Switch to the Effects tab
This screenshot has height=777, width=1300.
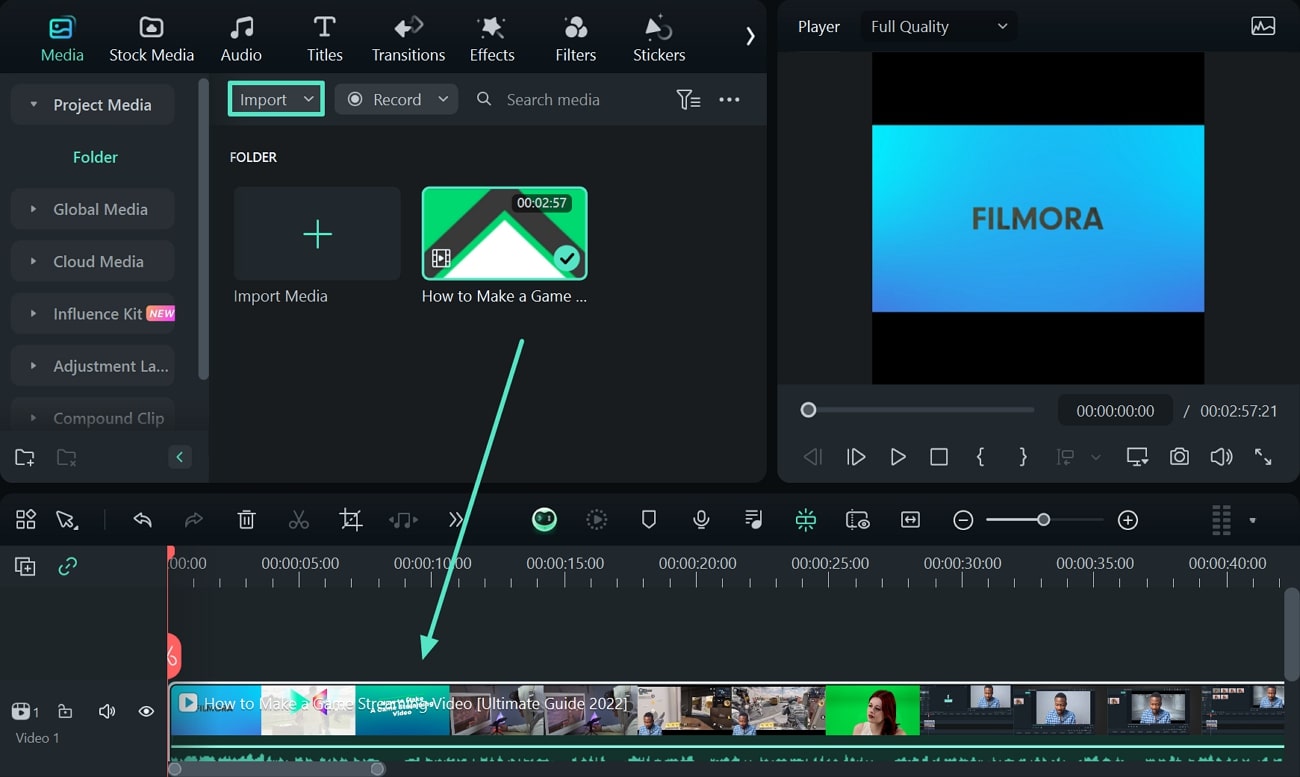pos(492,40)
